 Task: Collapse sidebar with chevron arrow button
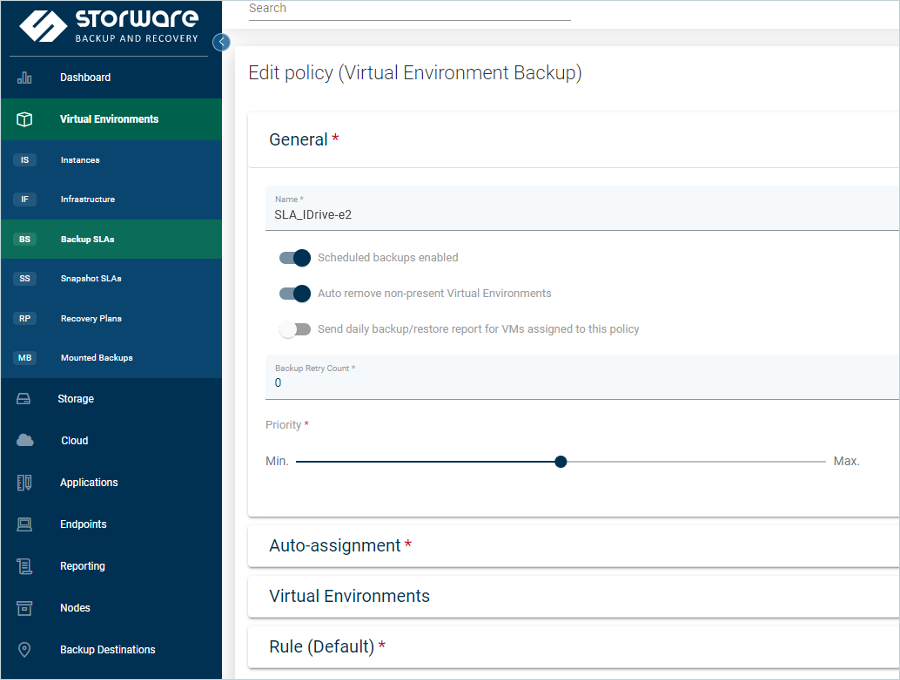(221, 42)
